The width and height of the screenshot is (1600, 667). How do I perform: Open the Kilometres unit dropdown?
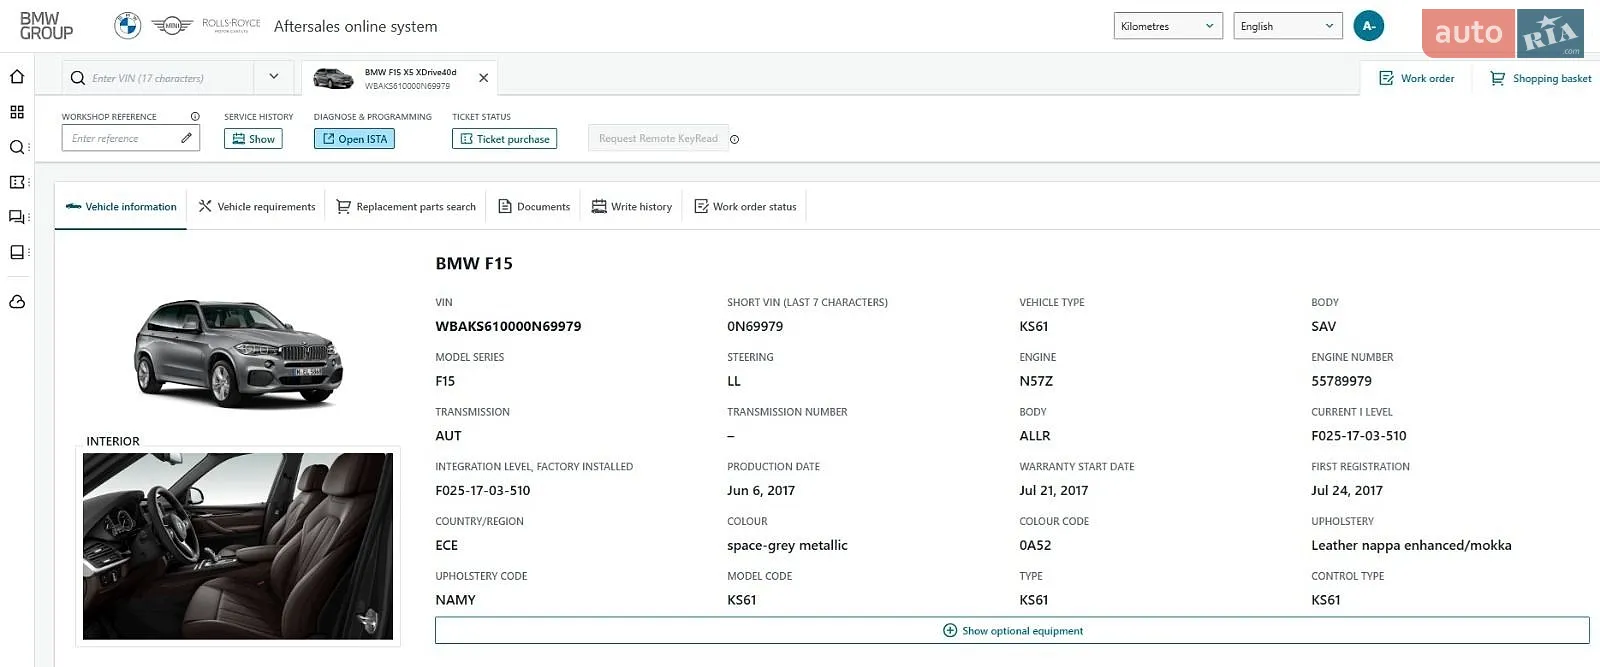click(1168, 26)
